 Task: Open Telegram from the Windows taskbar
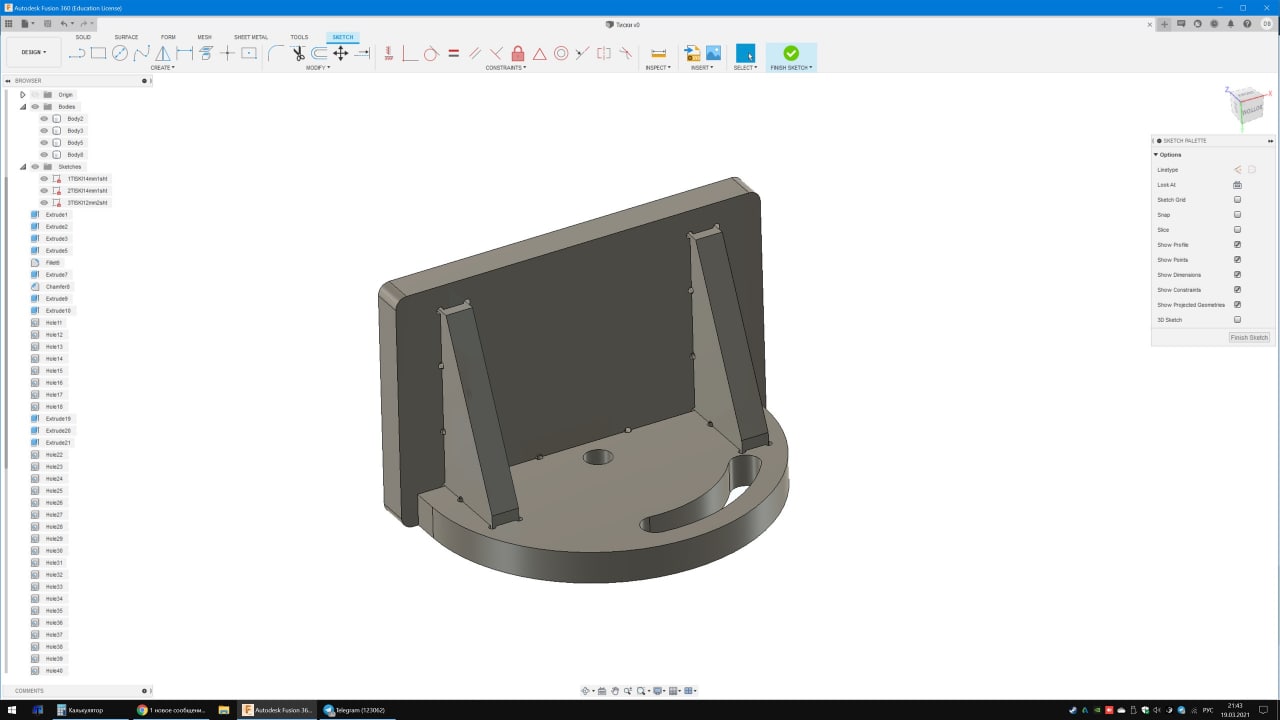click(x=355, y=710)
